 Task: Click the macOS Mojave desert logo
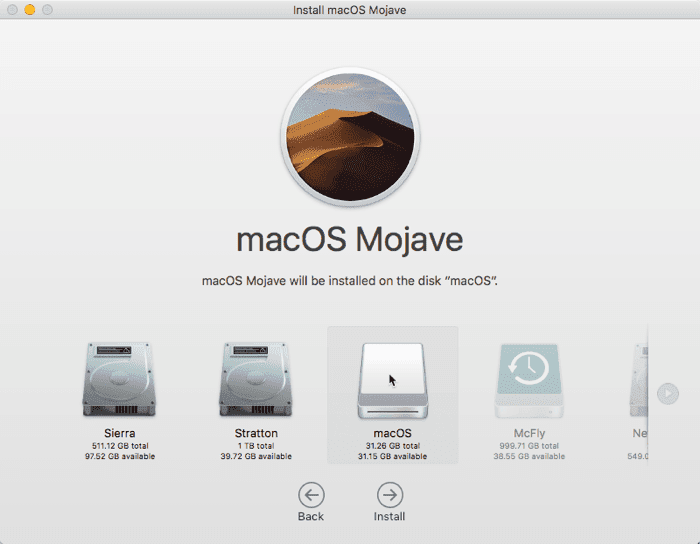[350, 137]
